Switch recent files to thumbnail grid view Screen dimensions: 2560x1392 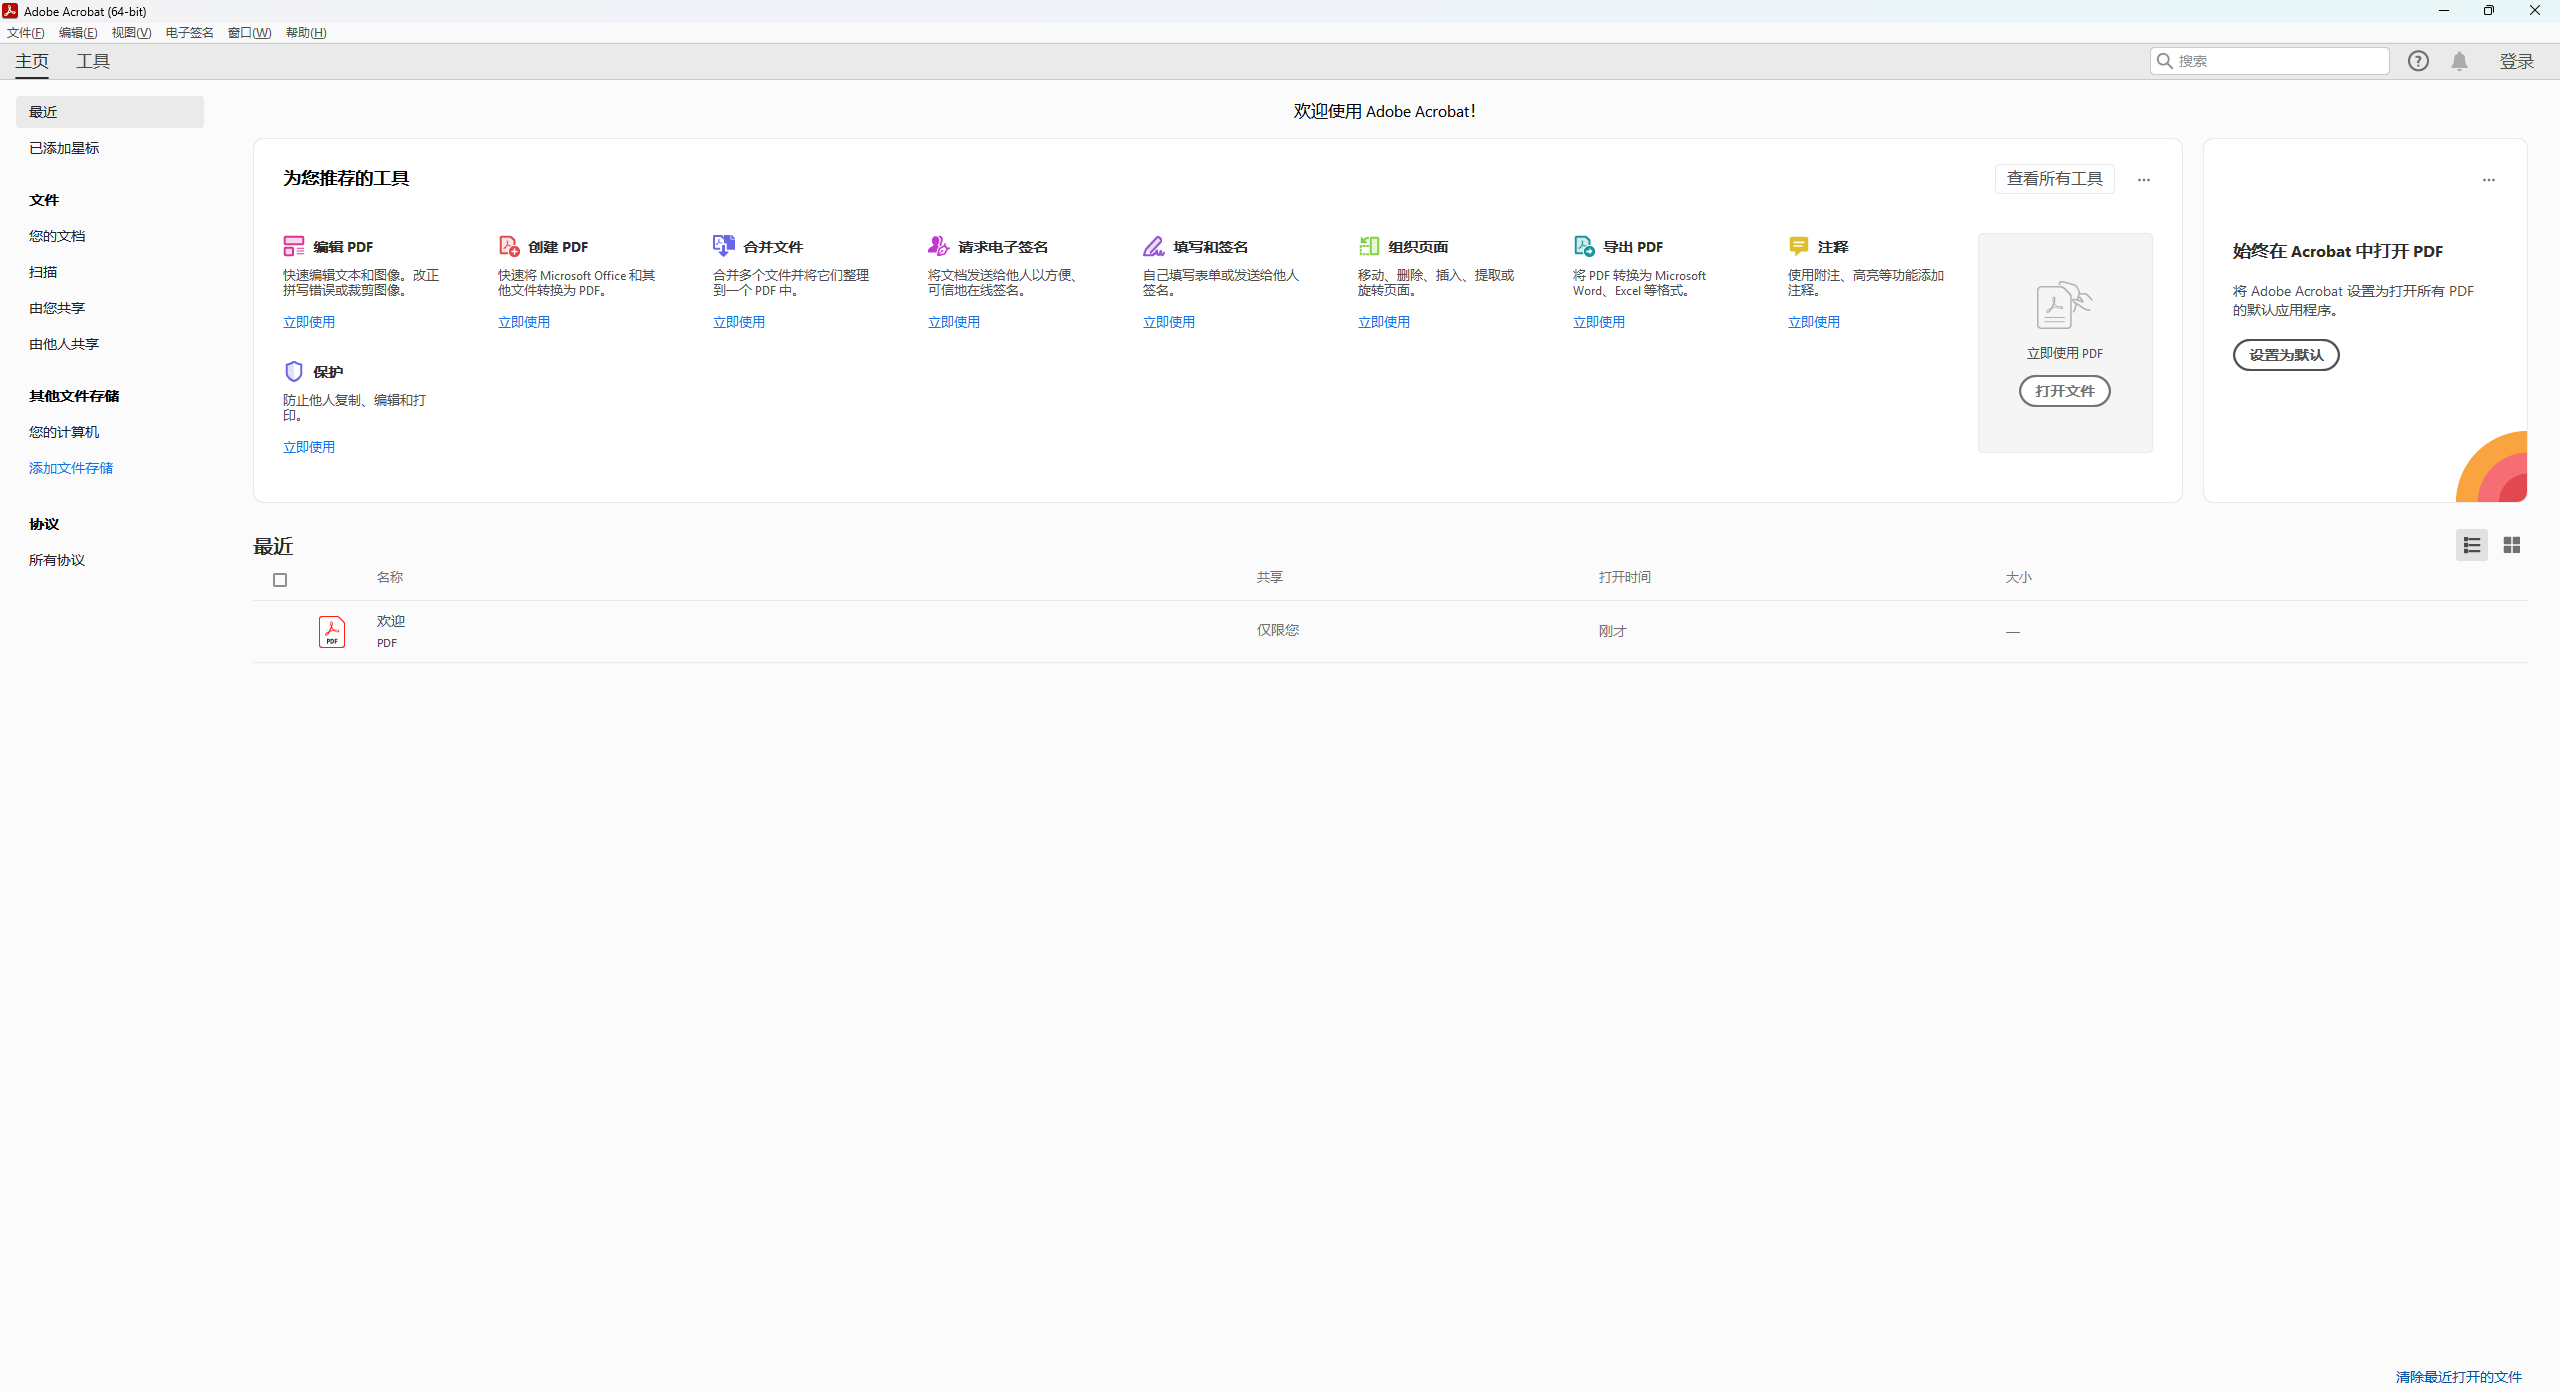[x=2512, y=545]
